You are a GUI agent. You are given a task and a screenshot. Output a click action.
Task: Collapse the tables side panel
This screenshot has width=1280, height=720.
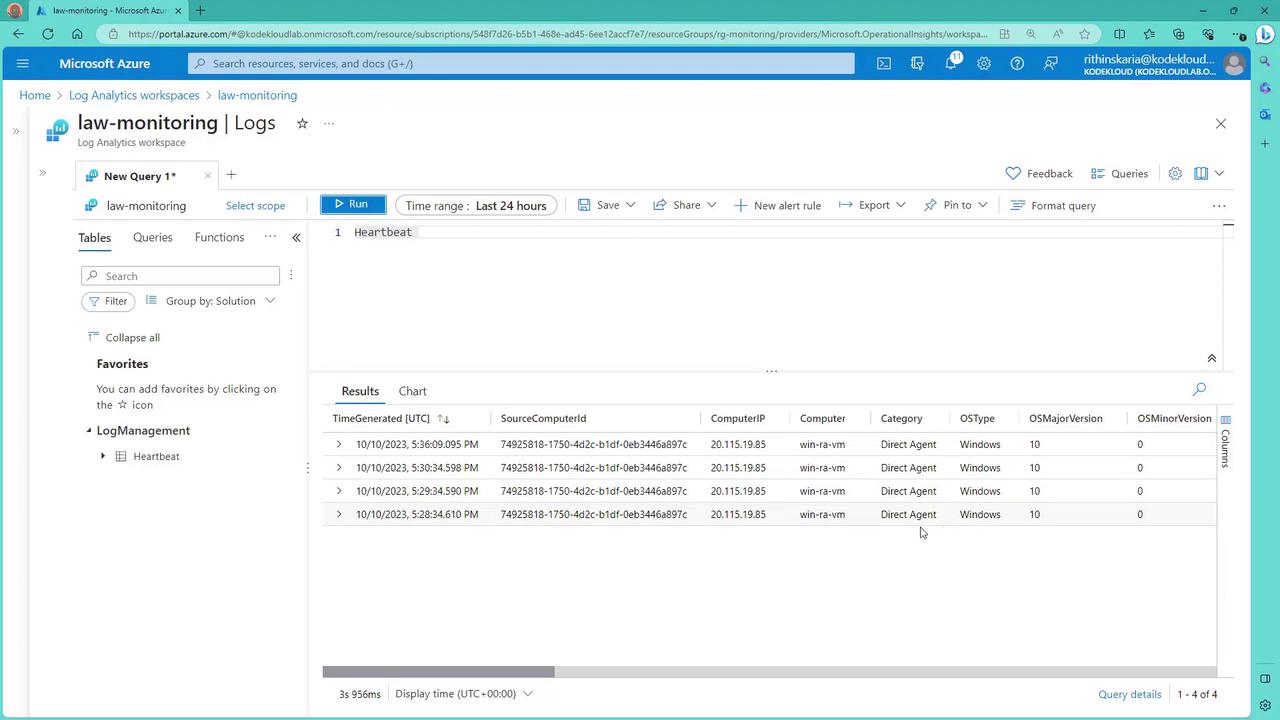296,237
